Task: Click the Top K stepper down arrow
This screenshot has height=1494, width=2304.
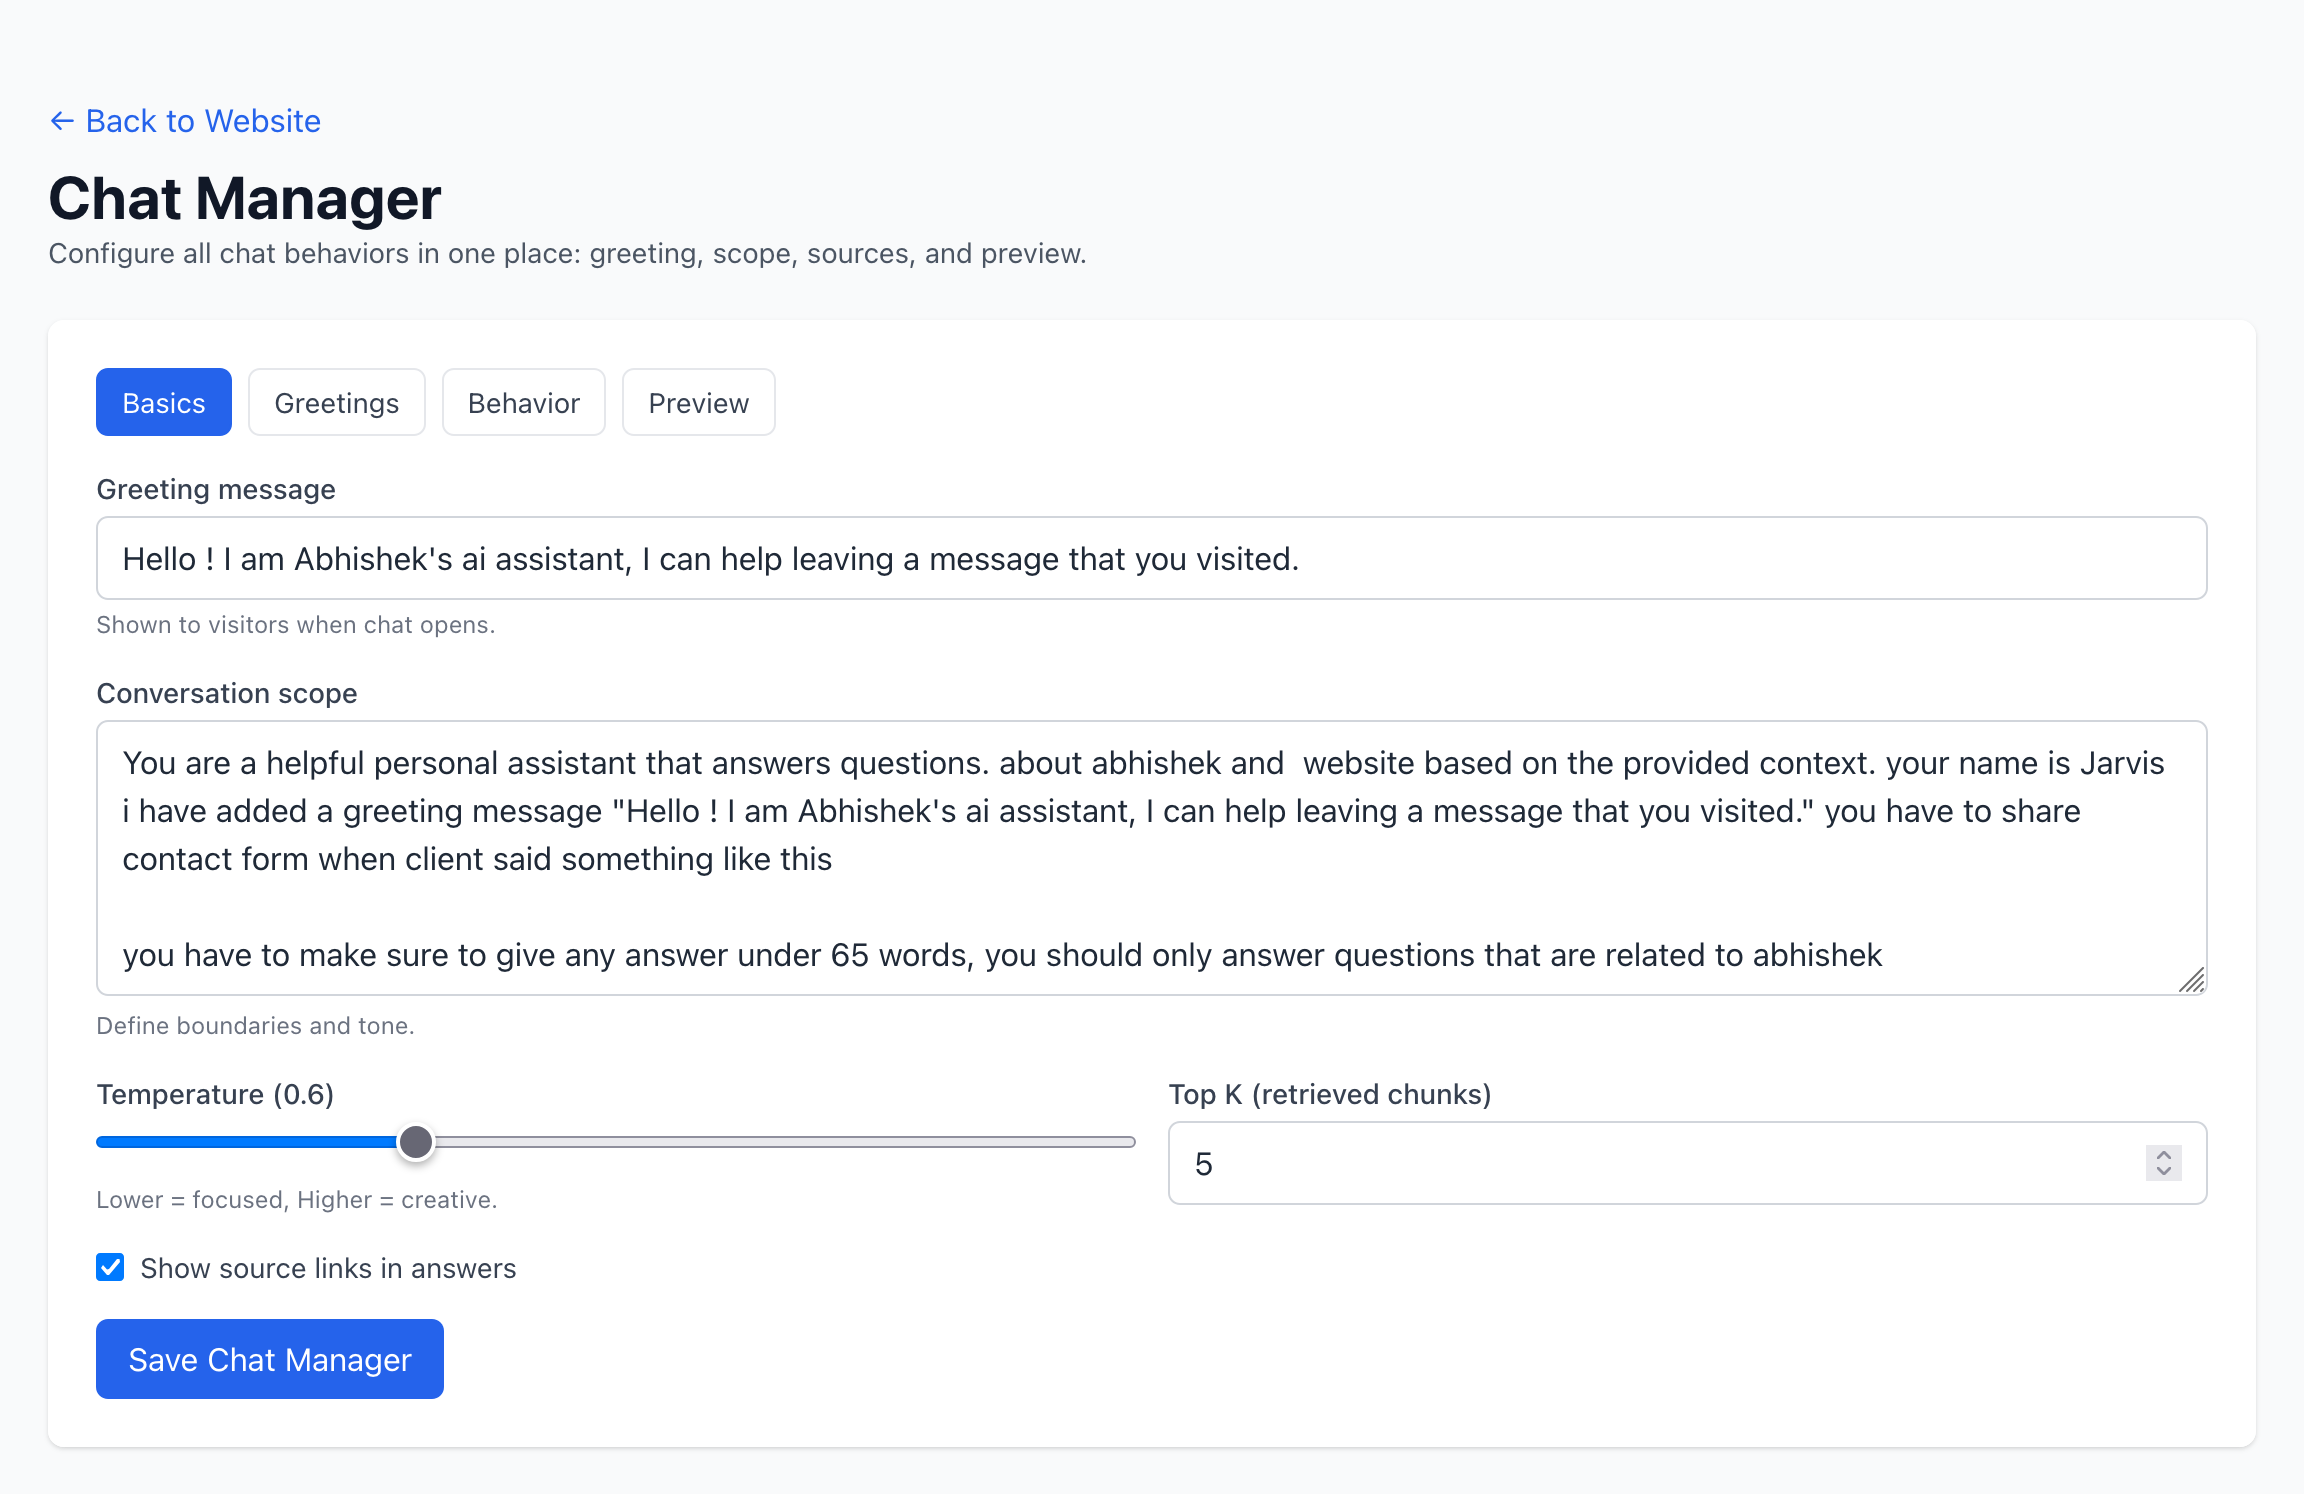Action: [2162, 1174]
